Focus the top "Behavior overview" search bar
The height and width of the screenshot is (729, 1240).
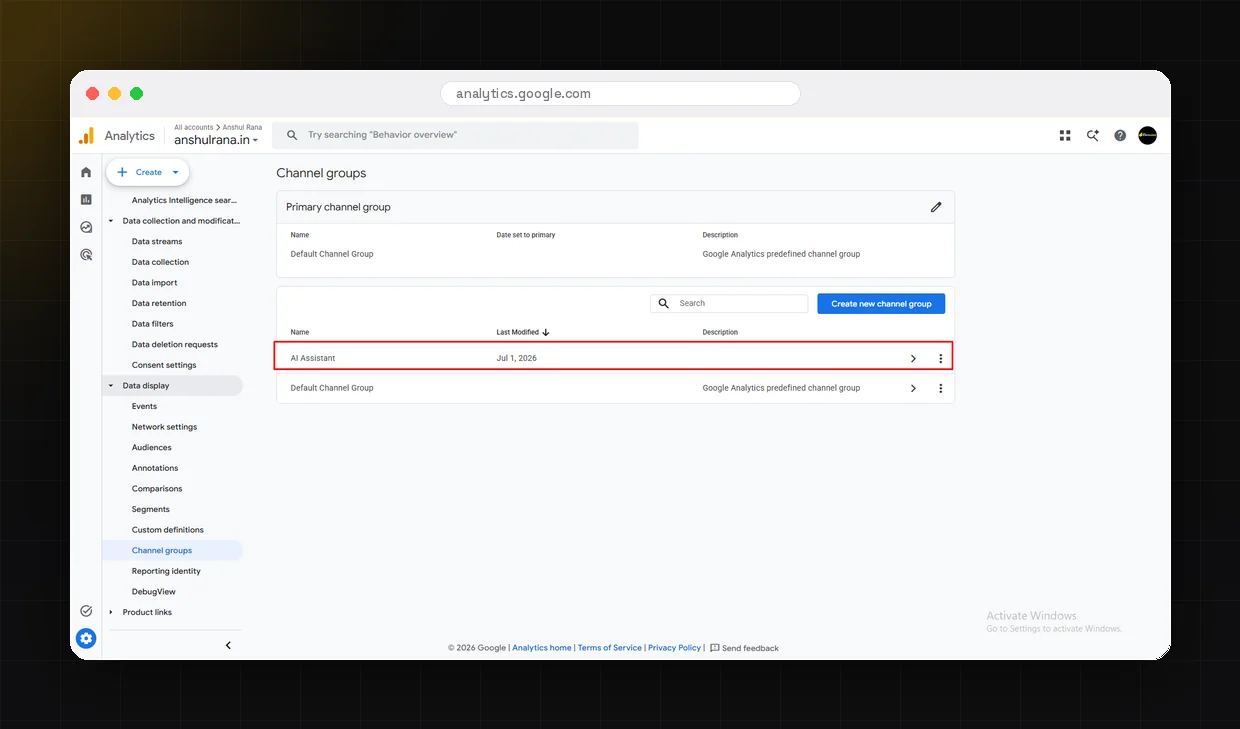(456, 135)
